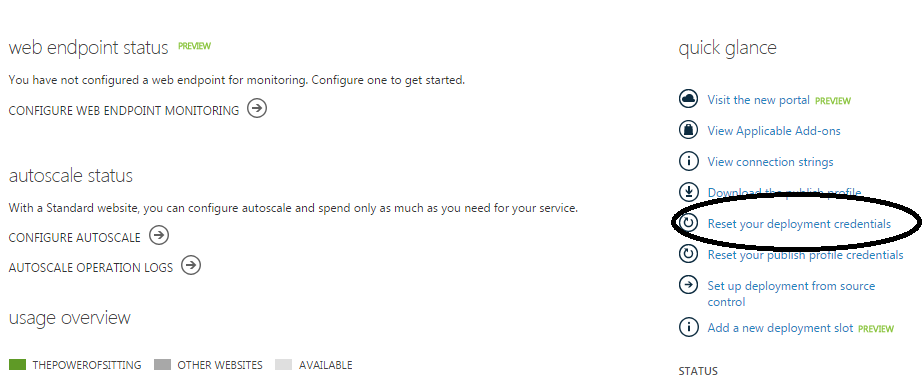
Task: Open the View Applicable Add-ons link
Action: pyautogui.click(x=774, y=131)
